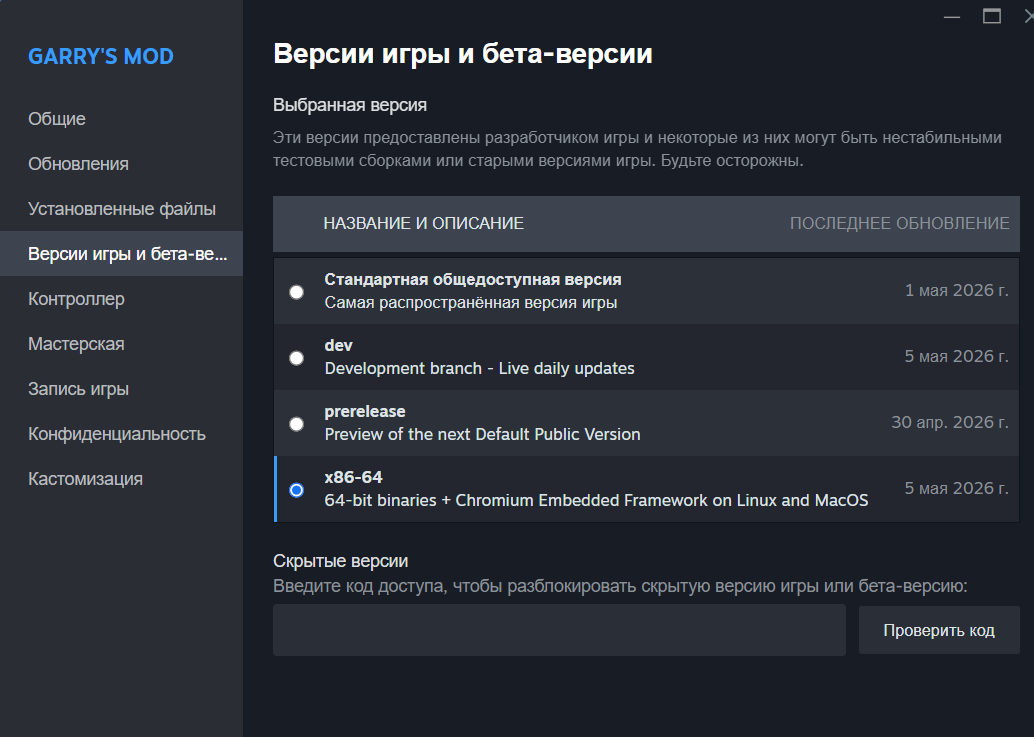Click the dev row '5 мая 2026 г.' date

(957, 357)
